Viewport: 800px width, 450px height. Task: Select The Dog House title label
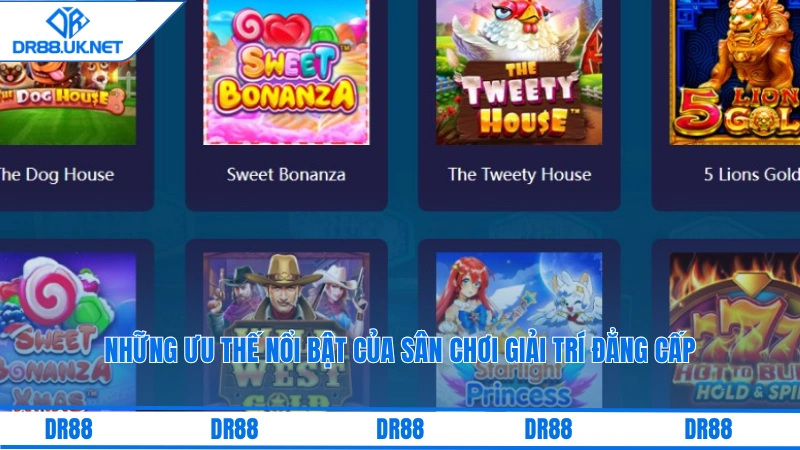pos(56,174)
